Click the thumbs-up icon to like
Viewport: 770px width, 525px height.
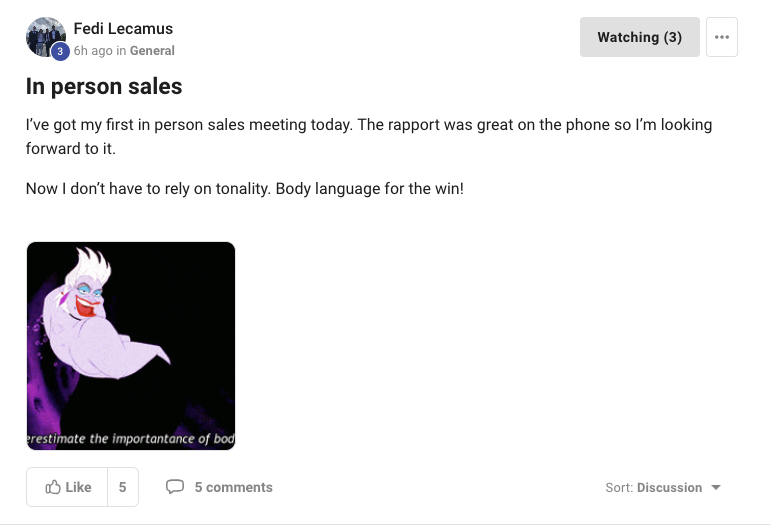[53, 487]
